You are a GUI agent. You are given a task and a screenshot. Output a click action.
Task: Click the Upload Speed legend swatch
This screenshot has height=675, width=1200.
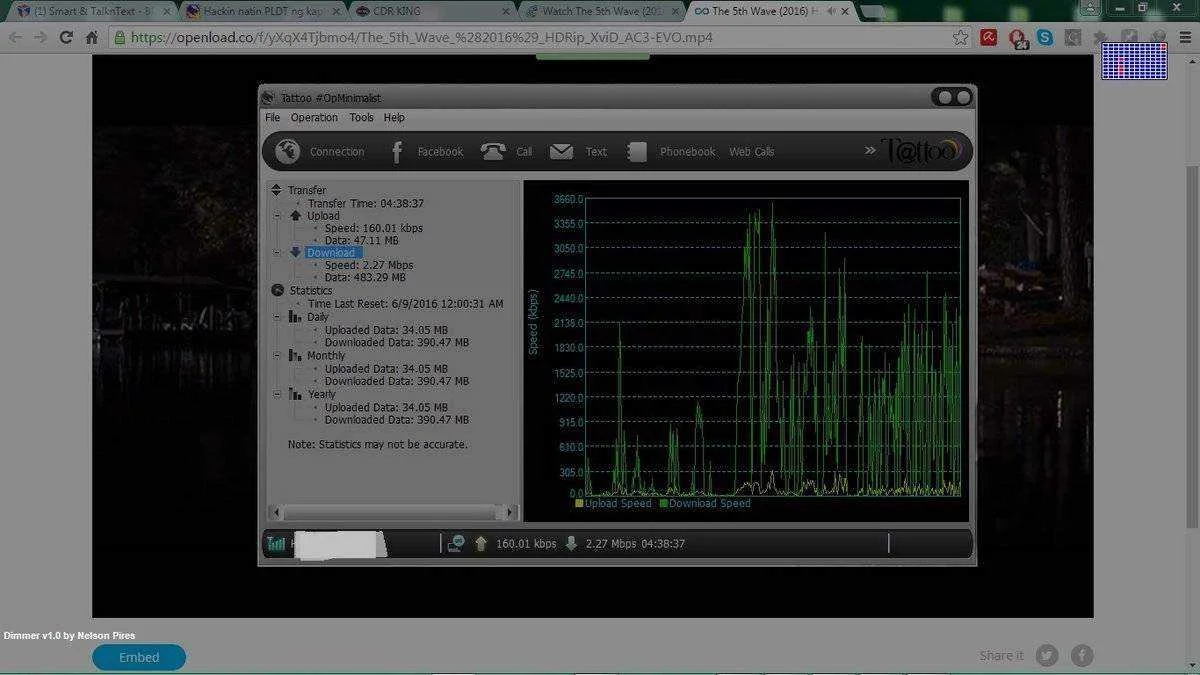(x=579, y=504)
